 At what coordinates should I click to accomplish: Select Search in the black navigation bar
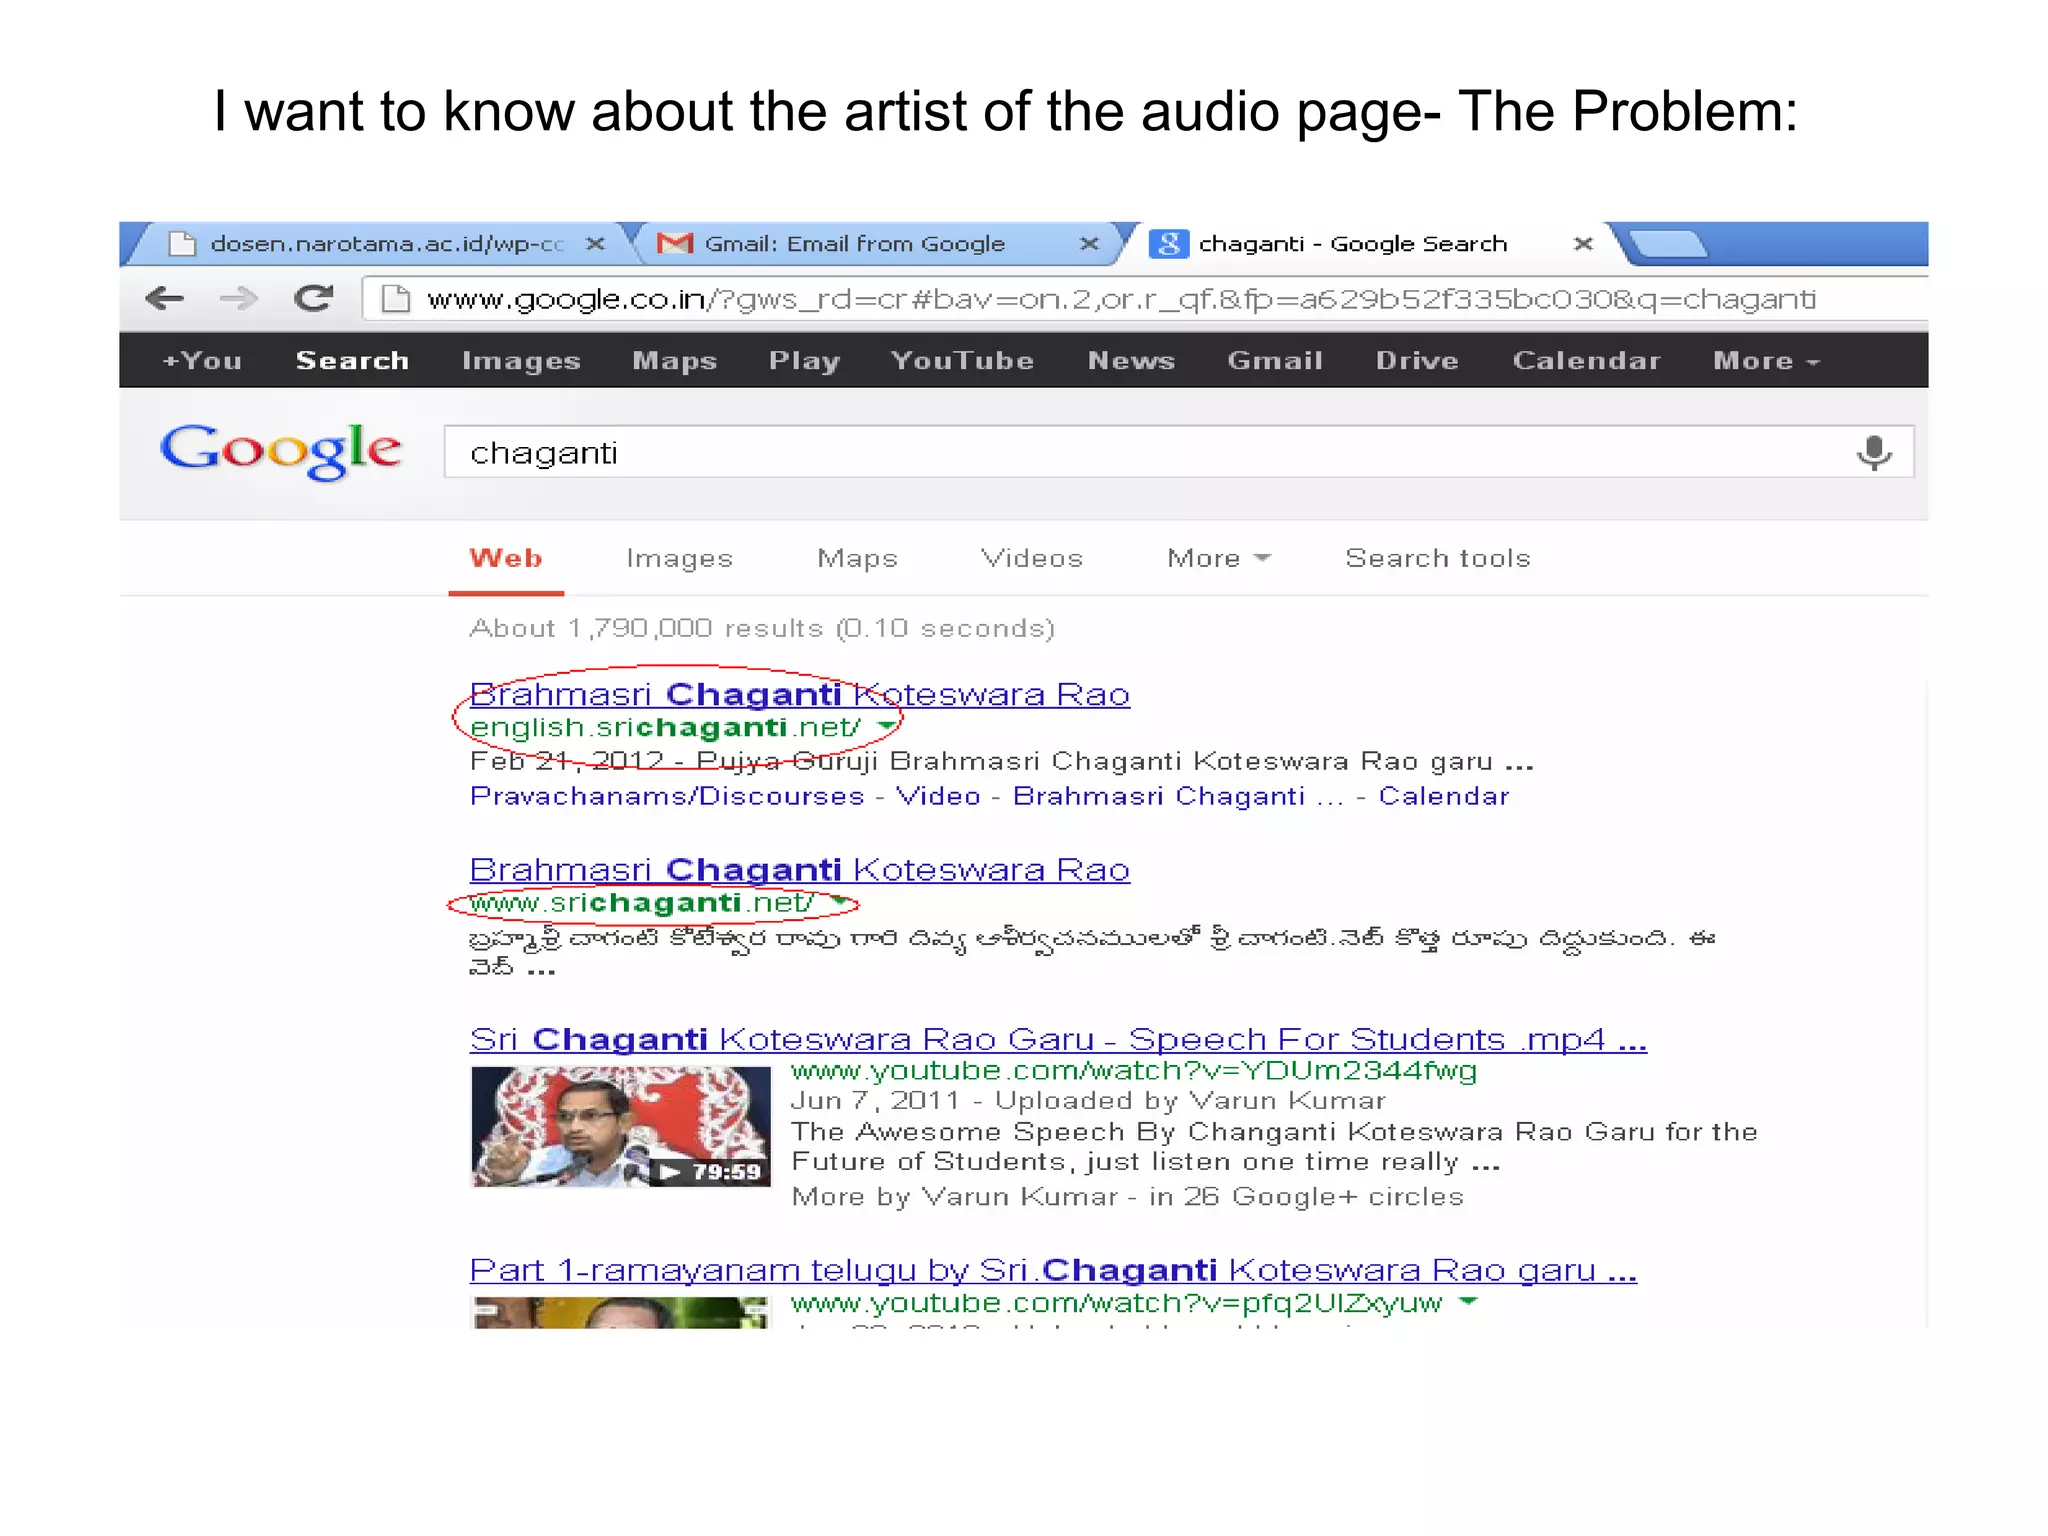point(352,360)
